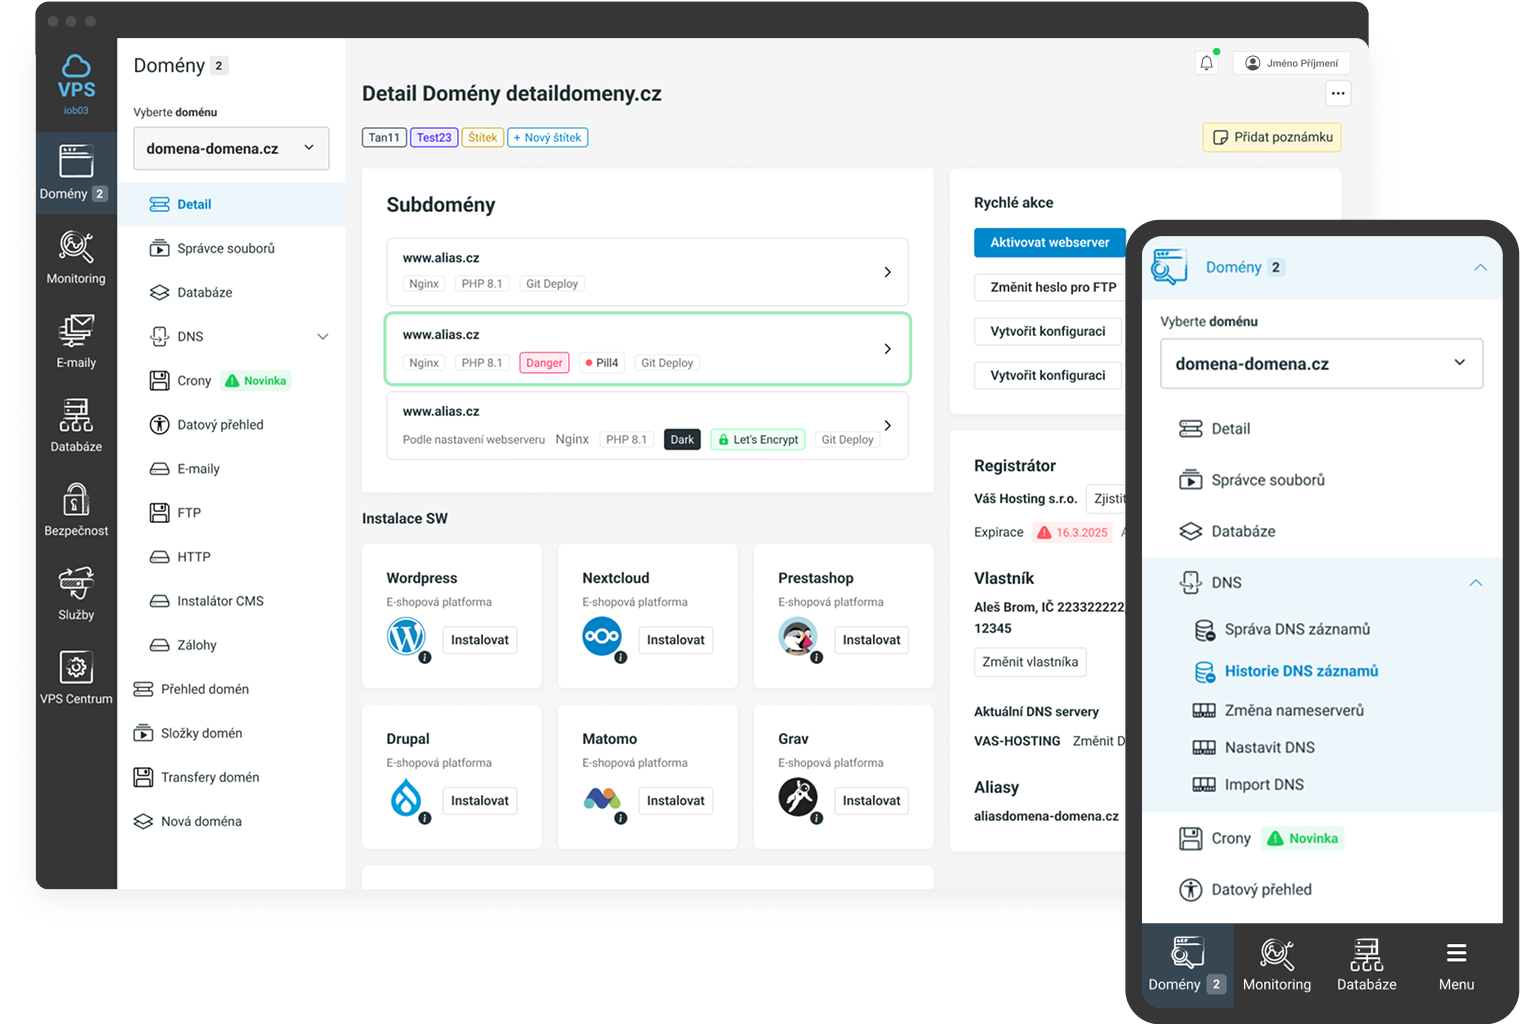The image size is (1520, 1025).
Task: Click the Wordpress info icon
Action: pos(425,657)
